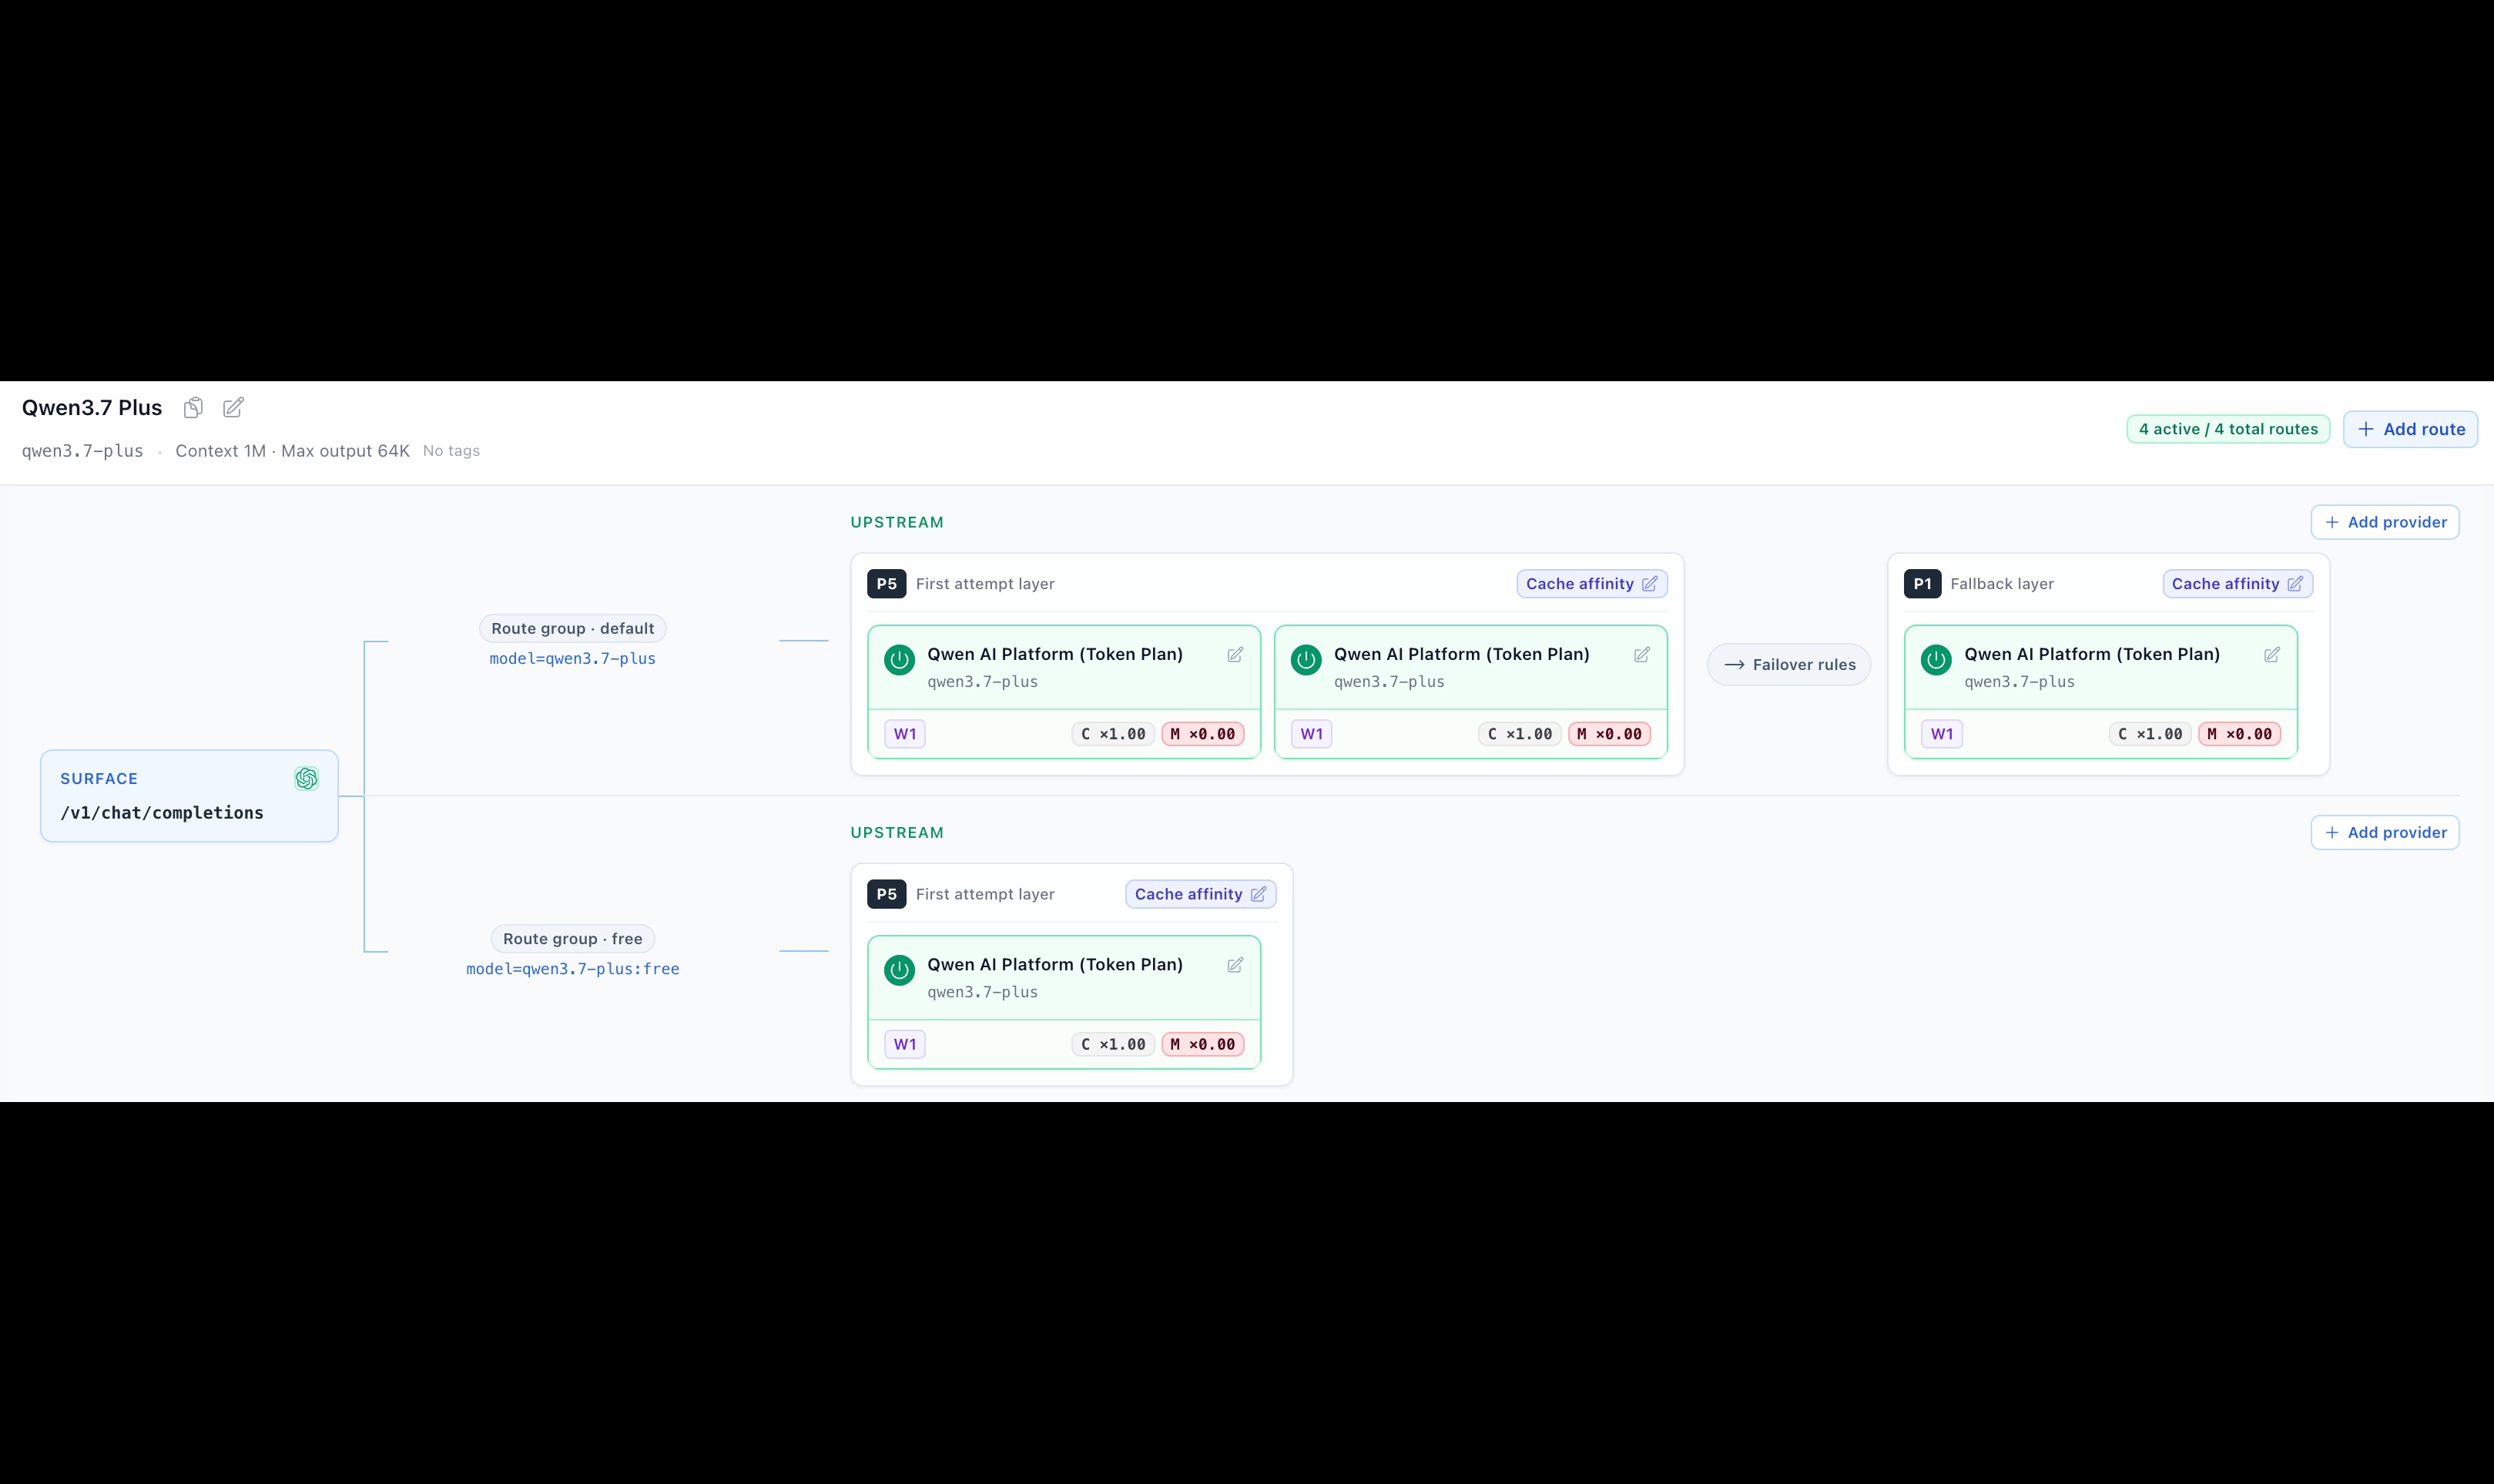Copy the Qwen3.7 Plus model name

click(x=193, y=408)
